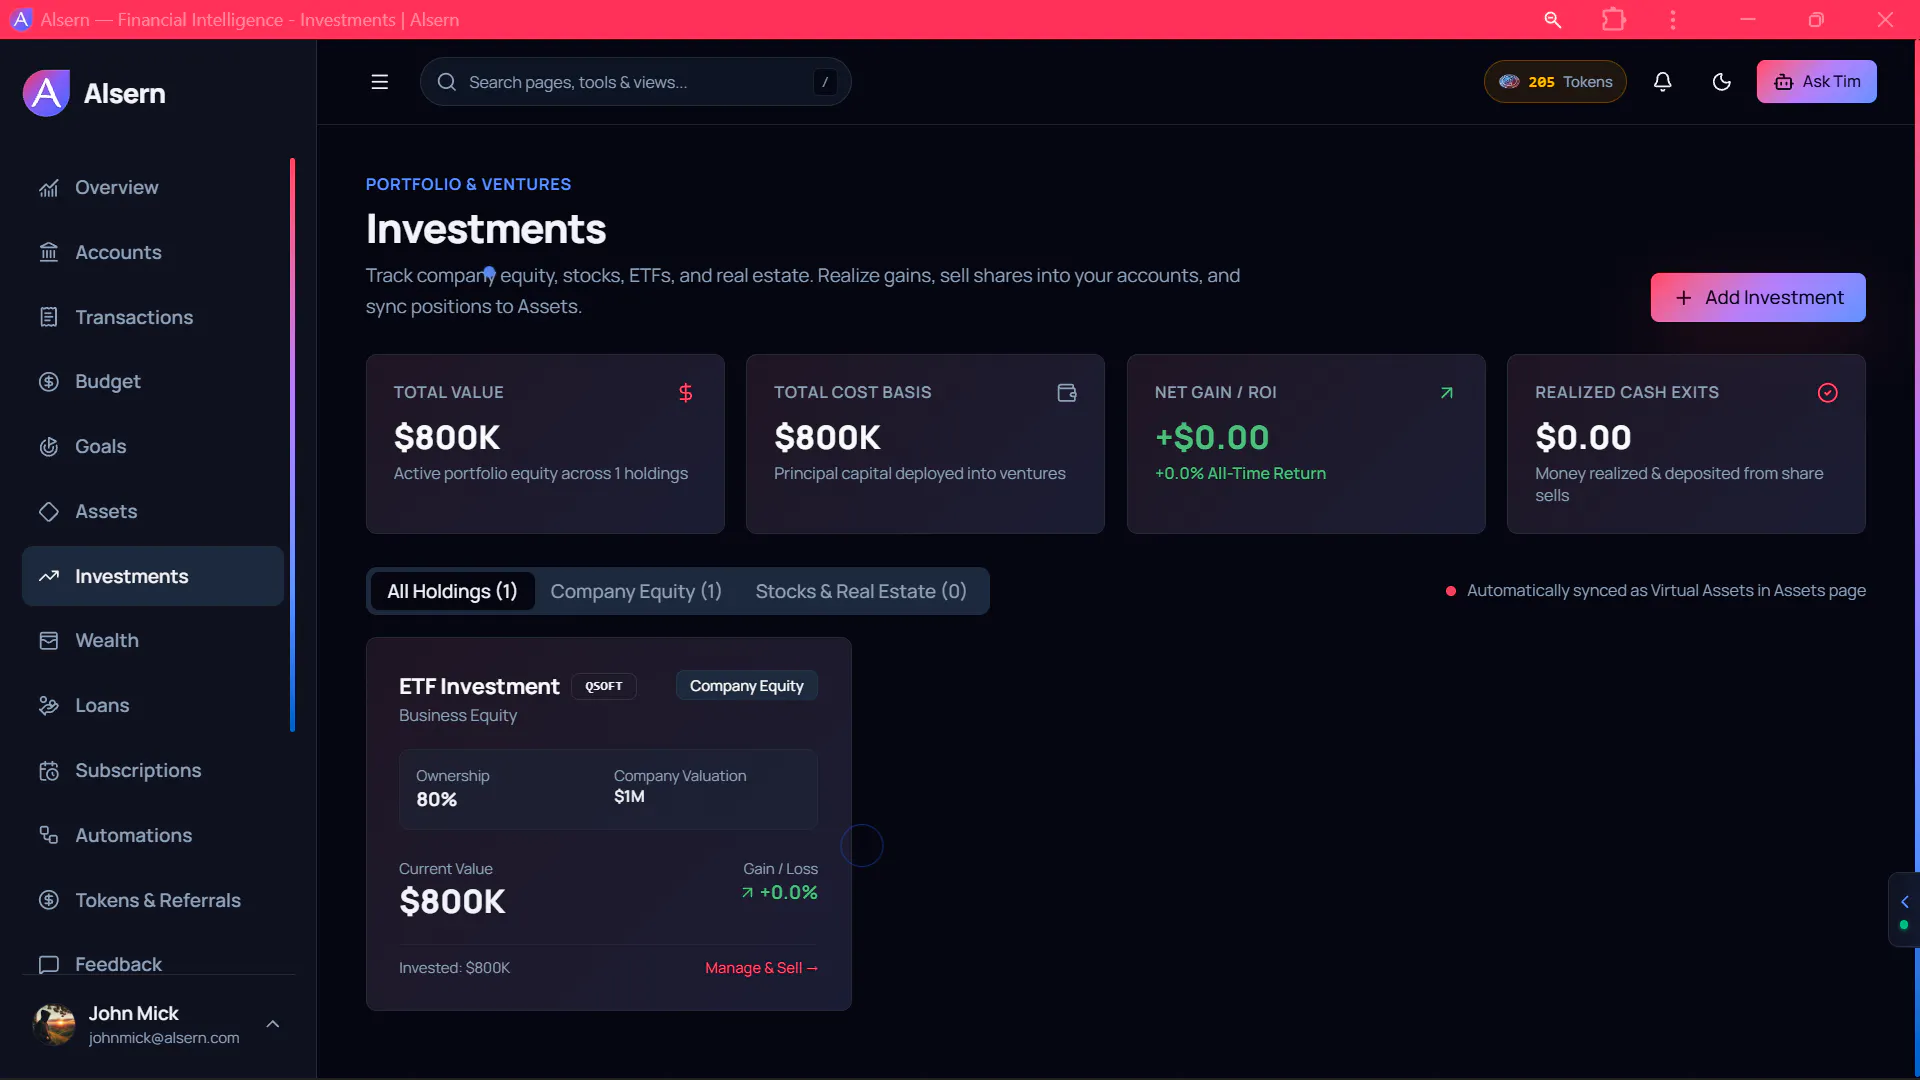The height and width of the screenshot is (1080, 1920).
Task: Click the Ask Tim button
Action: point(1816,82)
